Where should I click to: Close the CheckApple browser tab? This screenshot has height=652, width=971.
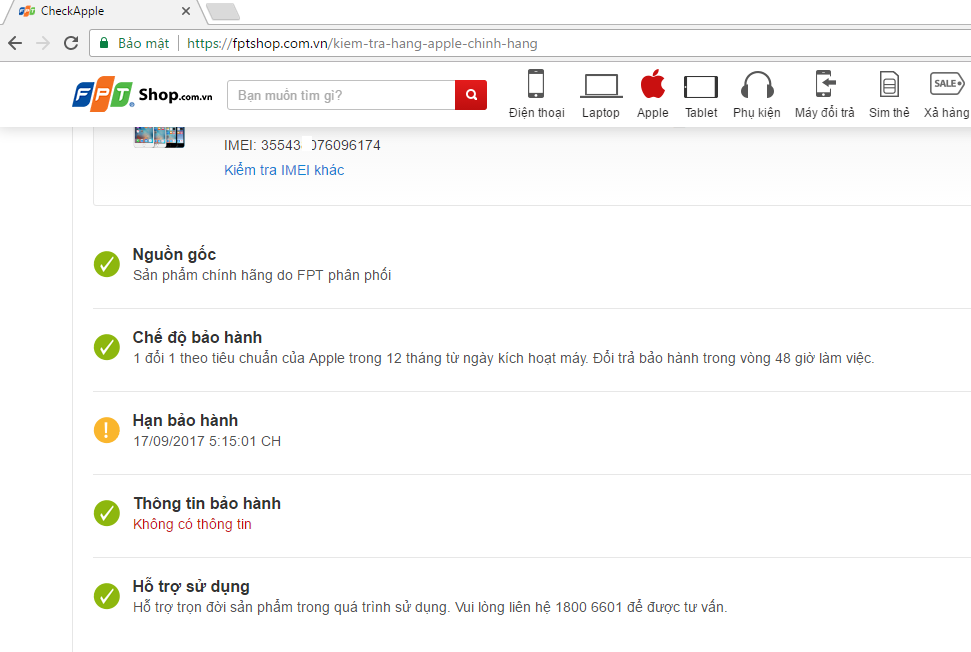(186, 11)
